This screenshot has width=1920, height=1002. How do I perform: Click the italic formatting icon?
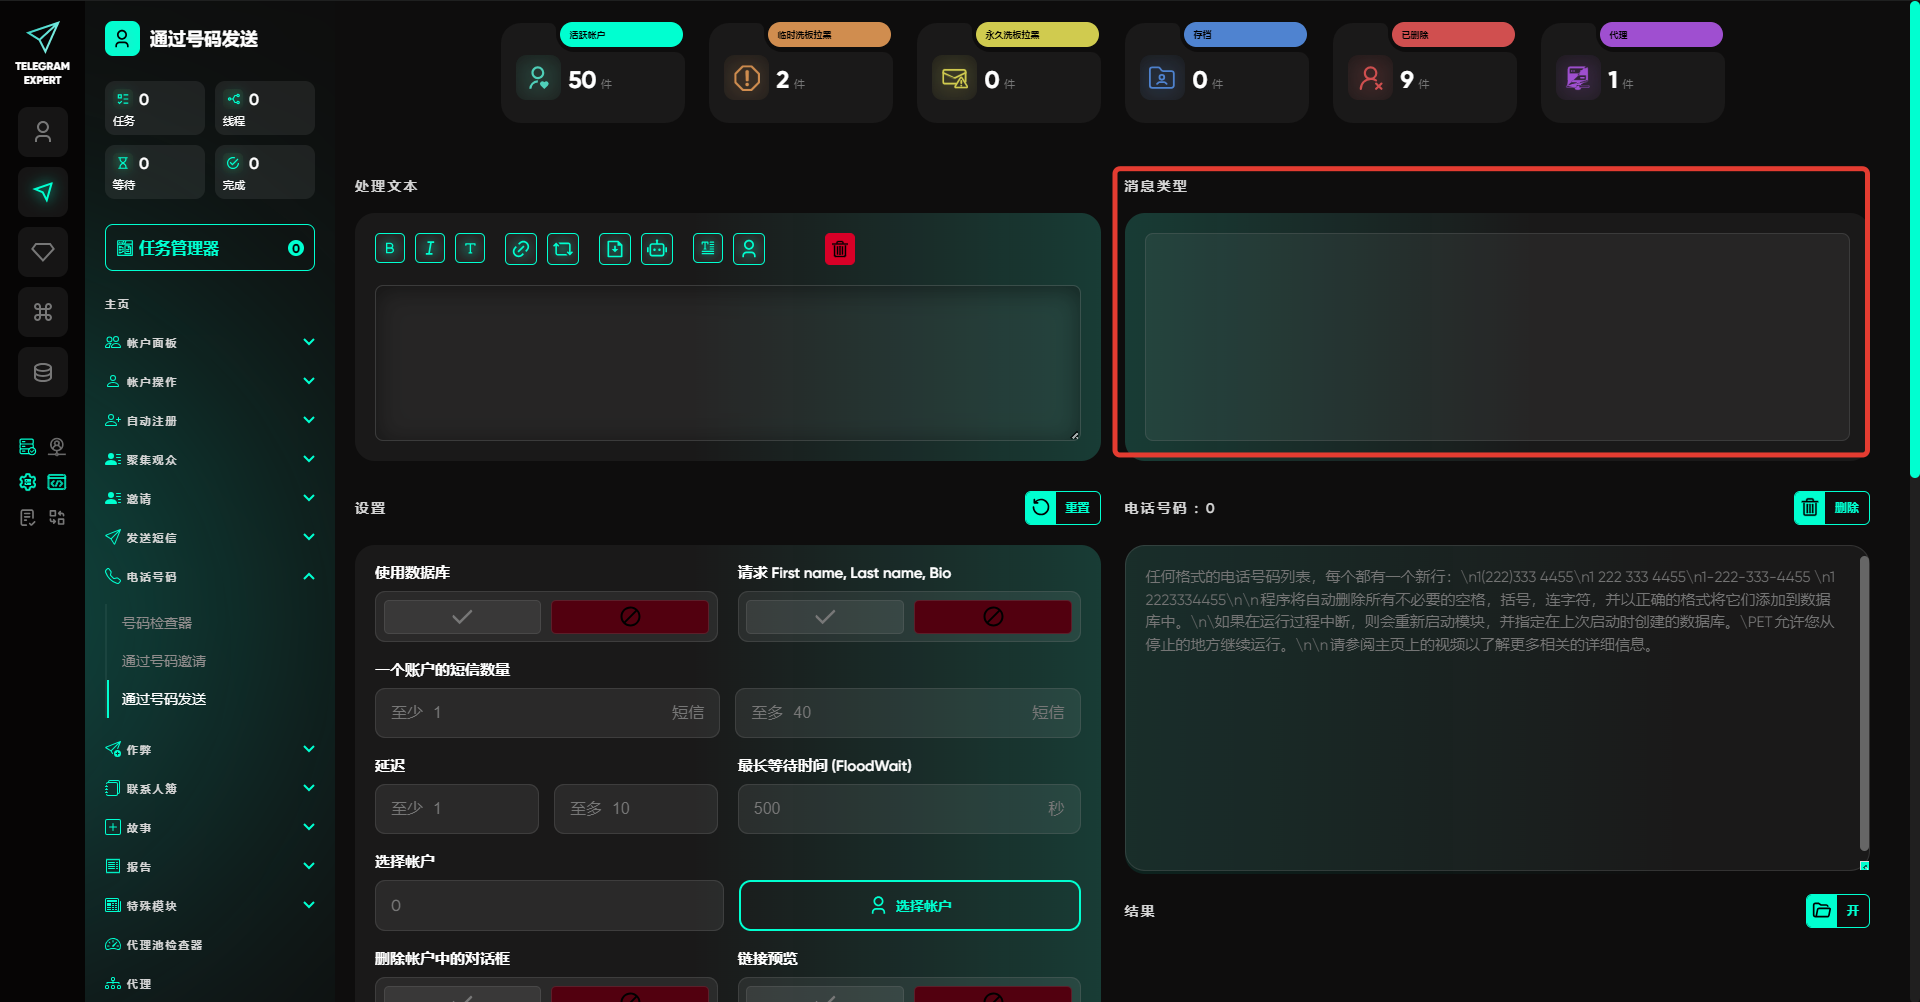(x=430, y=249)
